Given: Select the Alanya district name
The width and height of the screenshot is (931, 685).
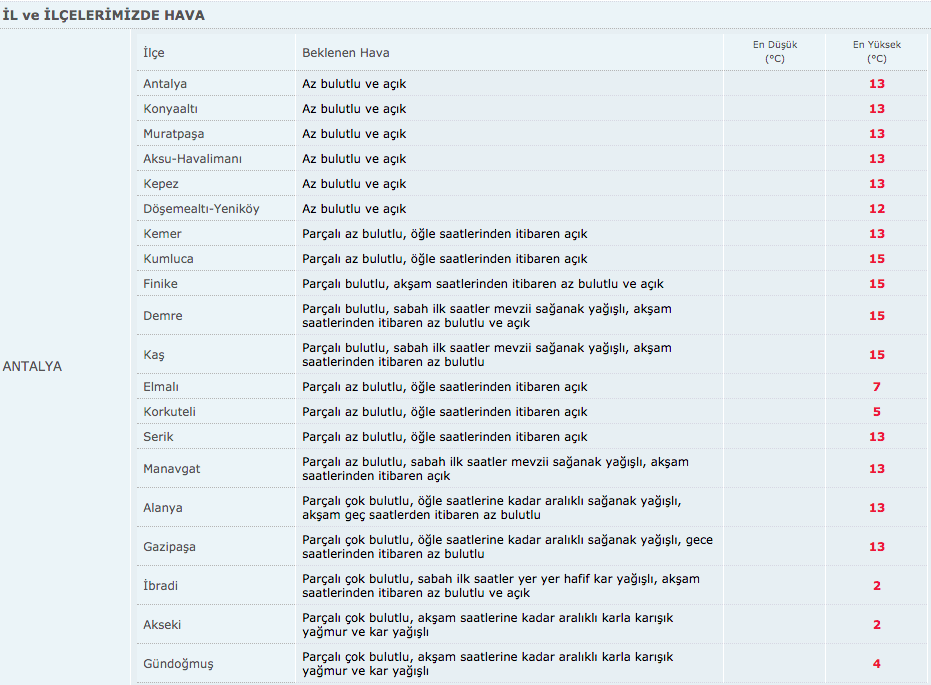Looking at the screenshot, I should pyautogui.click(x=163, y=508).
